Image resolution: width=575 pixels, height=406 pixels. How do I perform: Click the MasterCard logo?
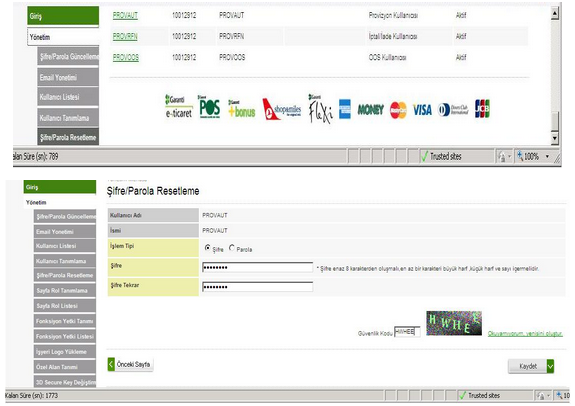tap(398, 110)
